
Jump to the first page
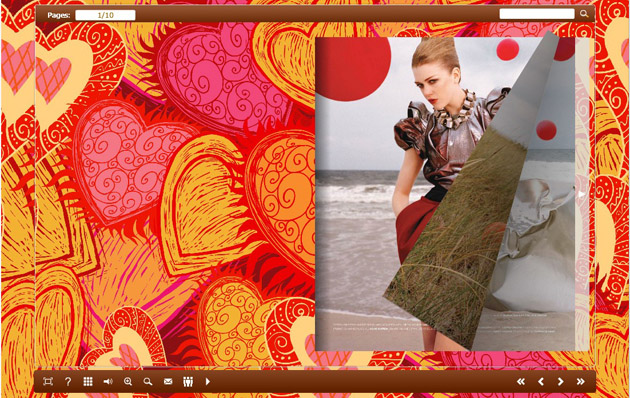pos(521,382)
